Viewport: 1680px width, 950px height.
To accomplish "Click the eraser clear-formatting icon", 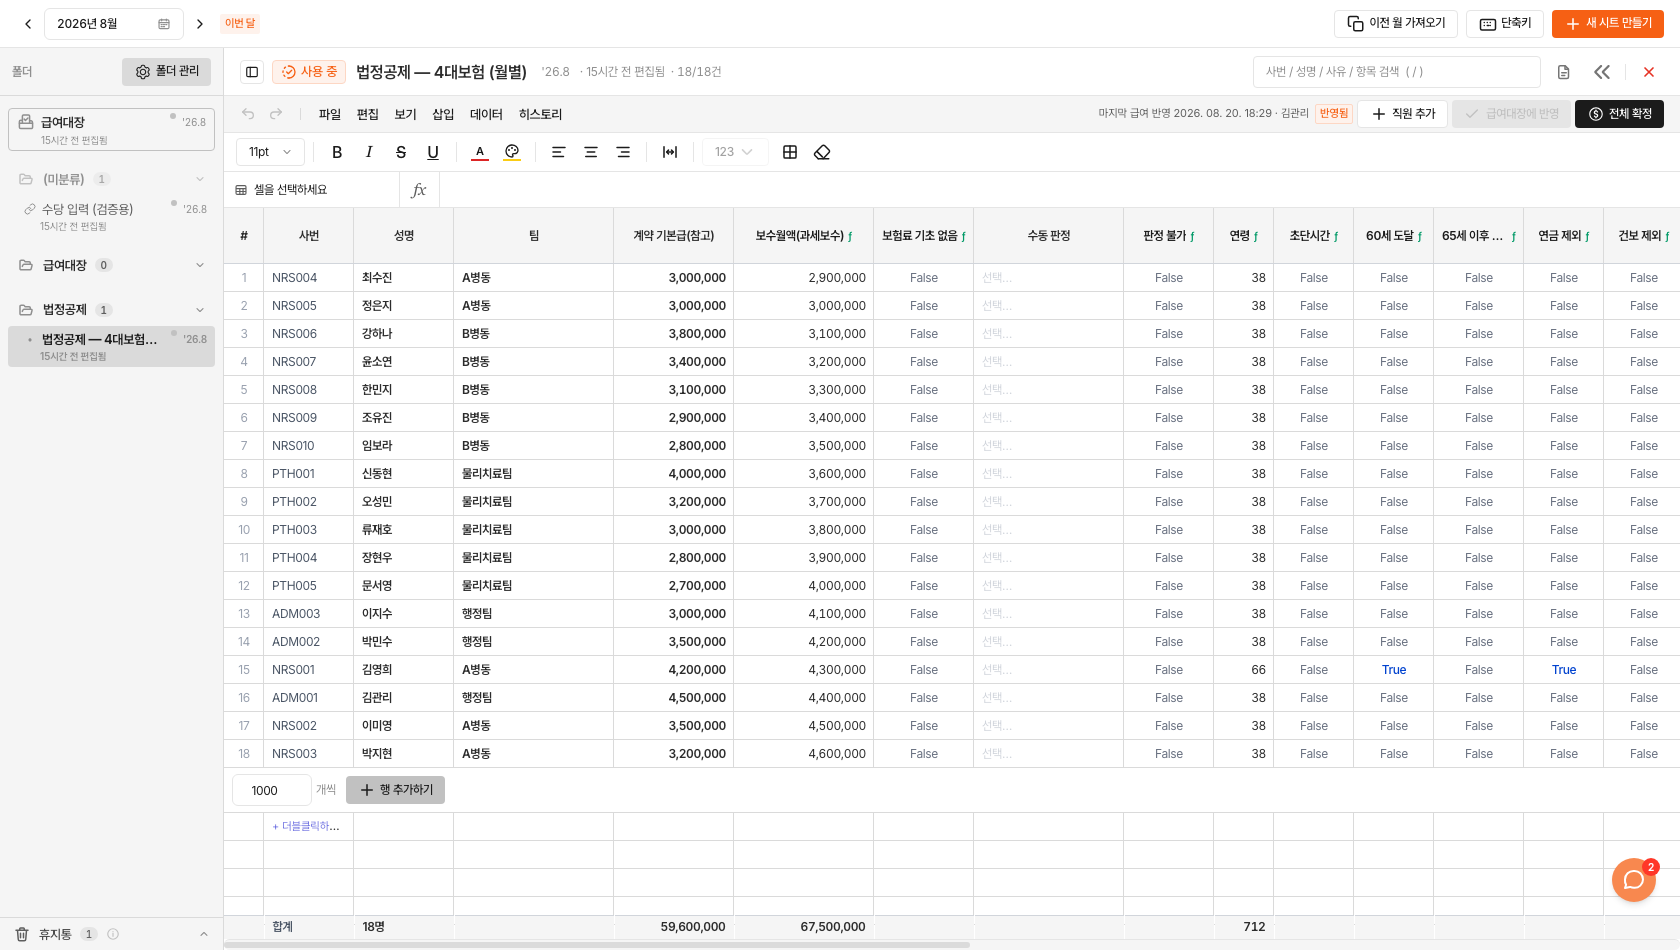I will 822,152.
